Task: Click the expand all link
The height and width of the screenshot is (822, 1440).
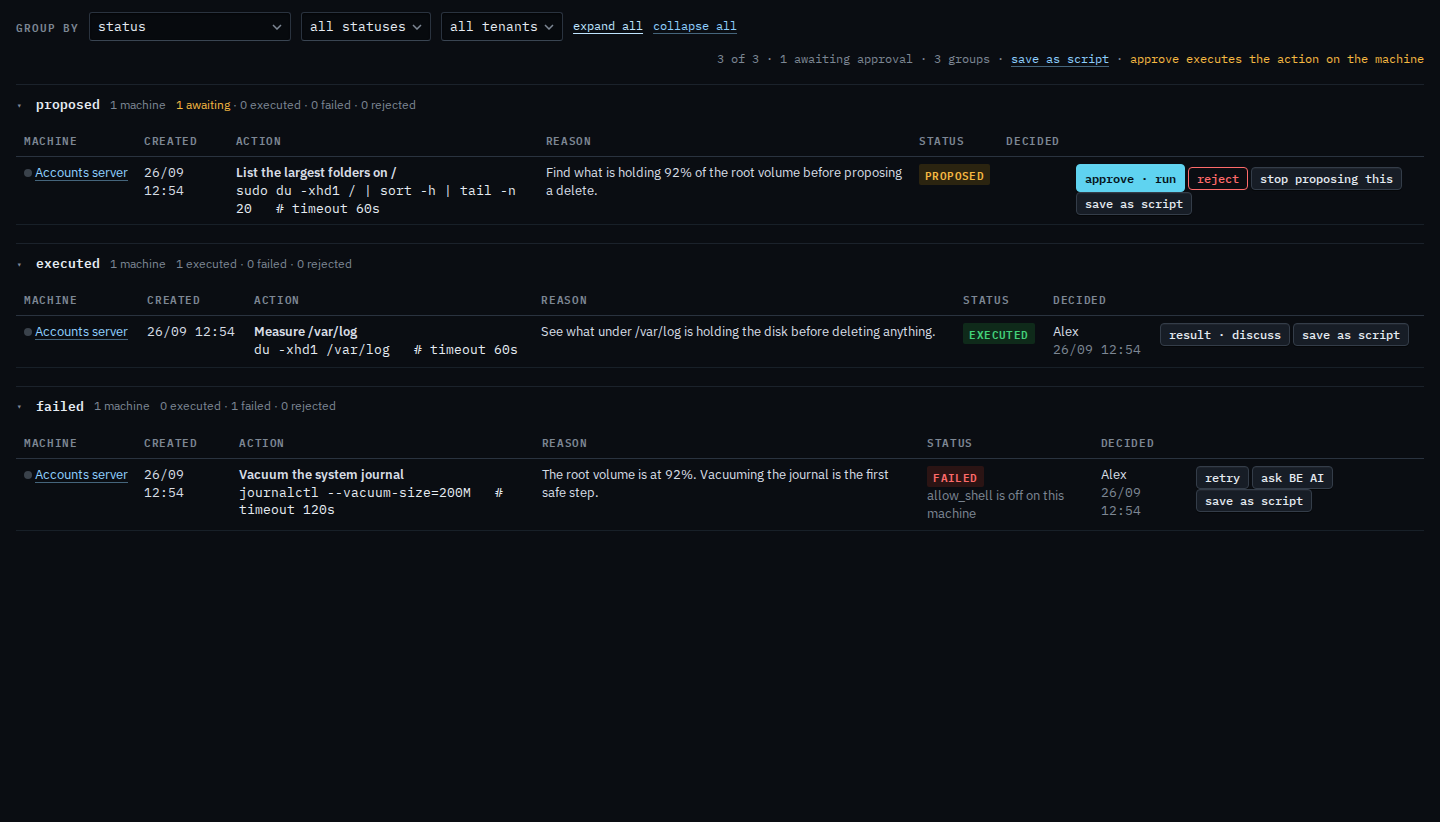Action: [x=608, y=27]
